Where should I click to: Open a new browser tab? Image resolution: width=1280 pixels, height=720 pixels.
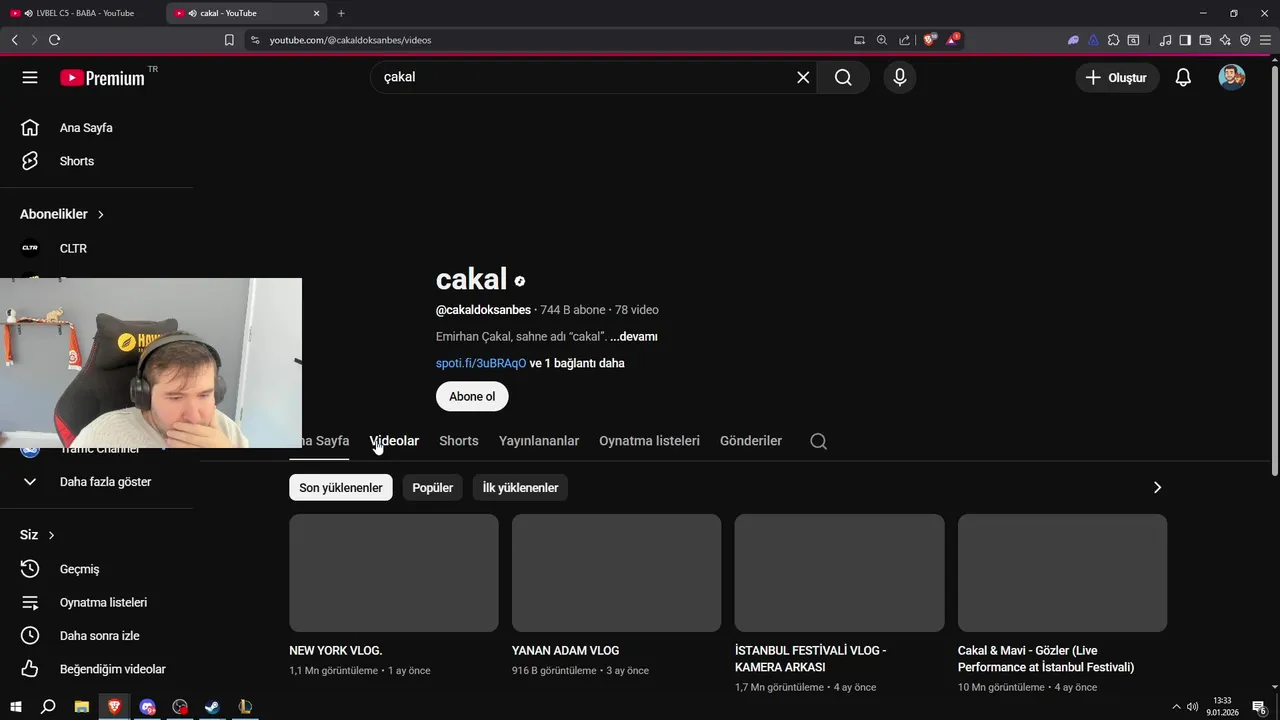click(341, 13)
